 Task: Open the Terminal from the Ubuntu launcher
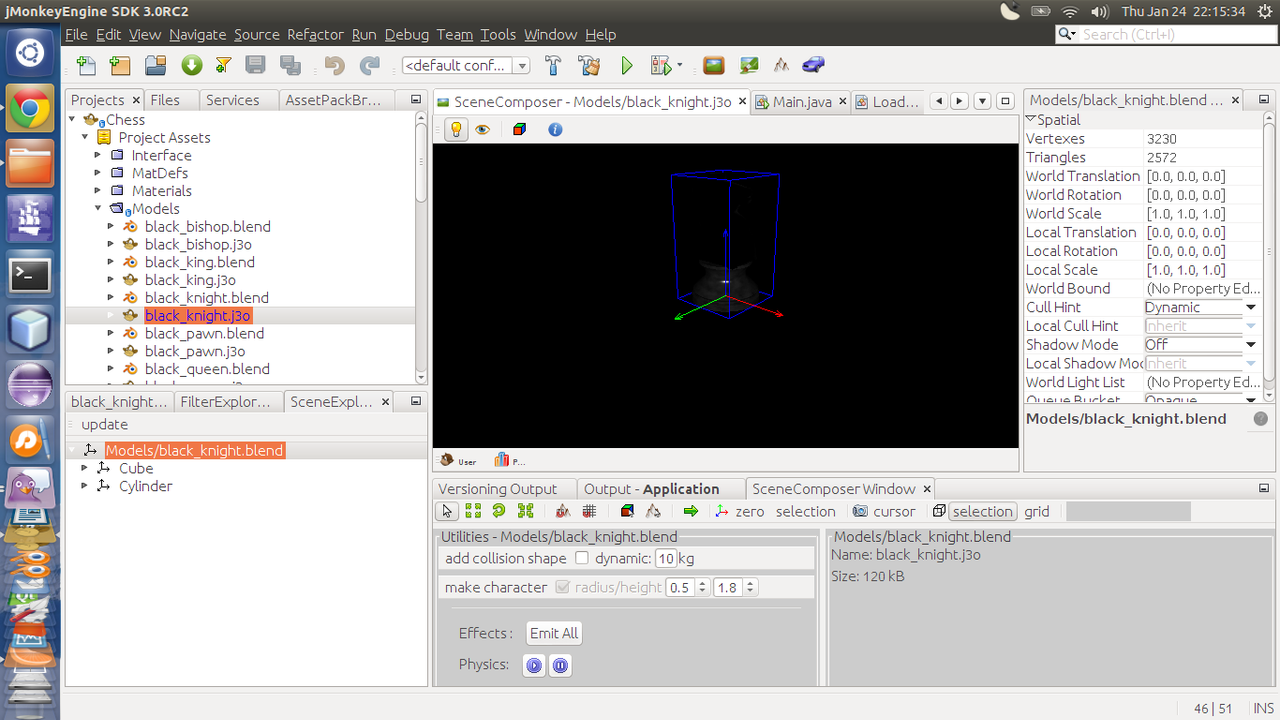click(30, 275)
